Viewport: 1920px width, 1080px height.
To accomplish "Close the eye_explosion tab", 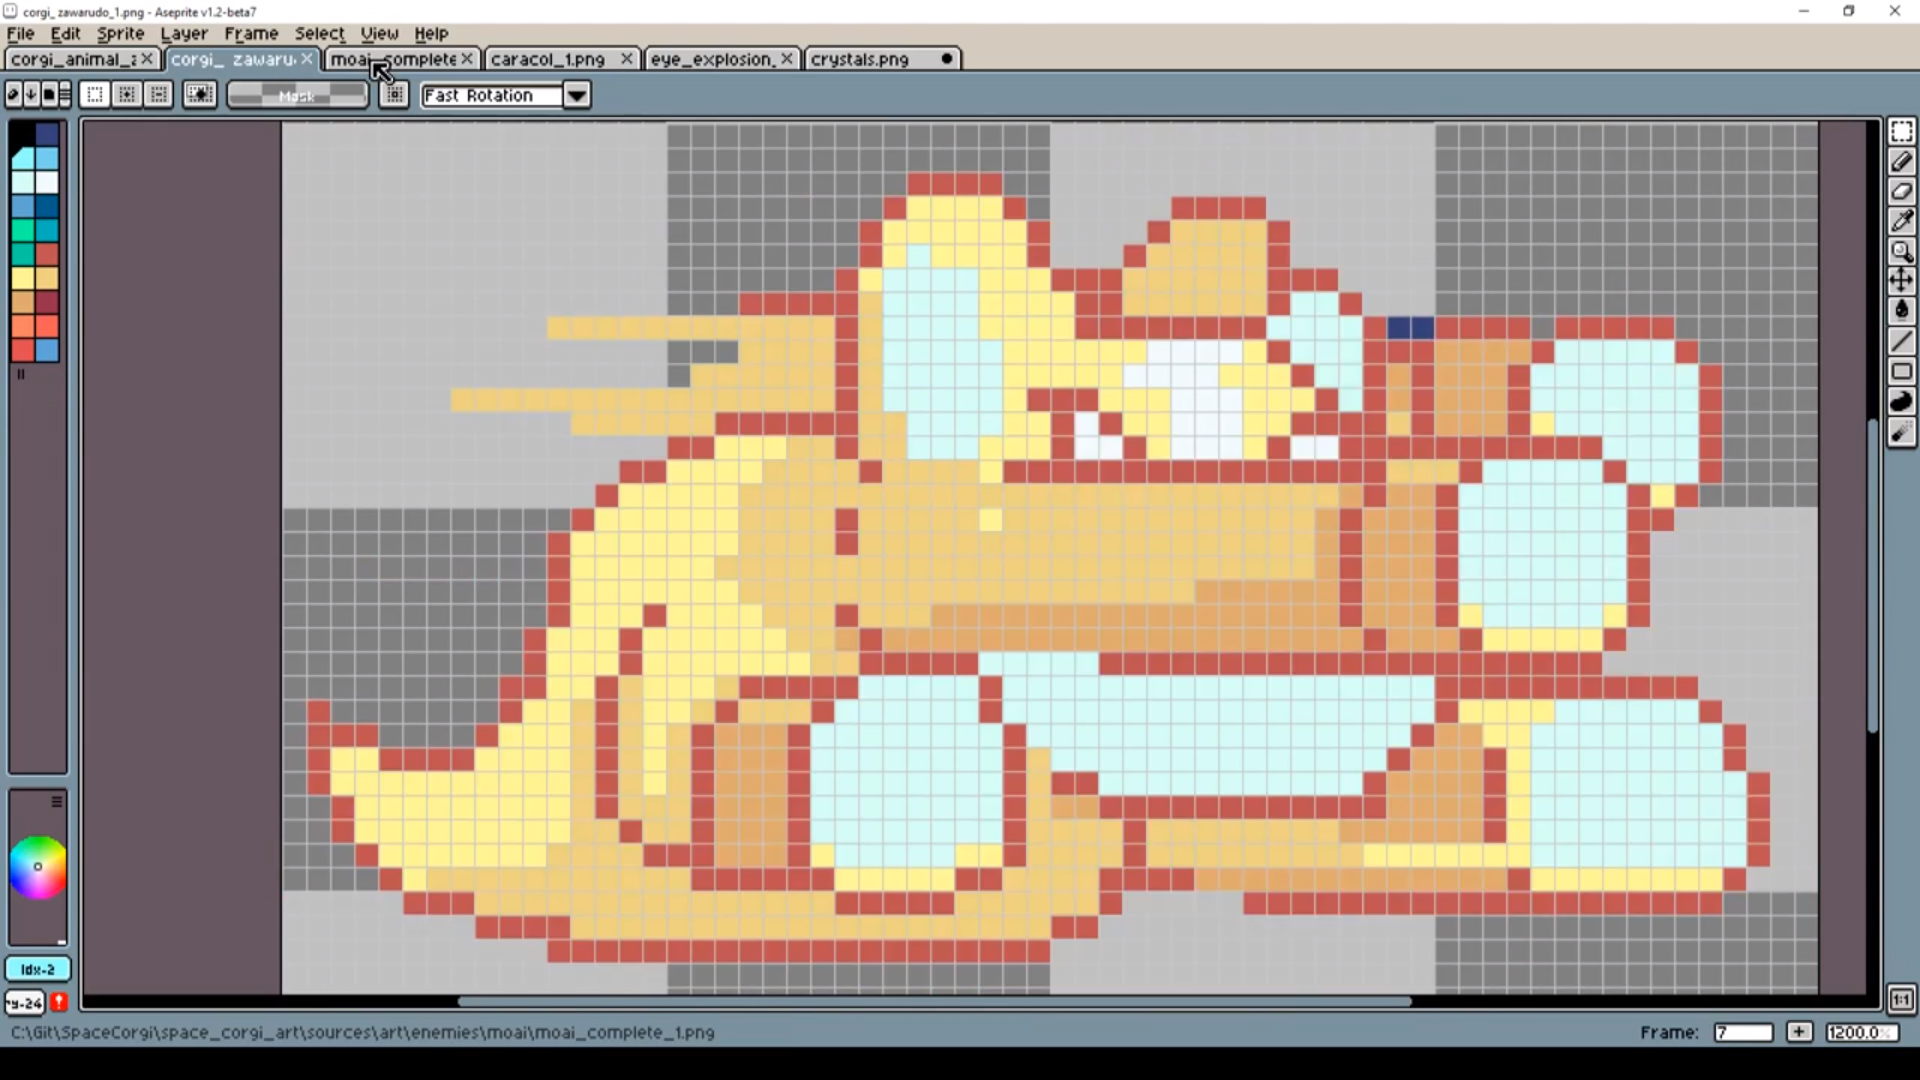I will coord(787,59).
